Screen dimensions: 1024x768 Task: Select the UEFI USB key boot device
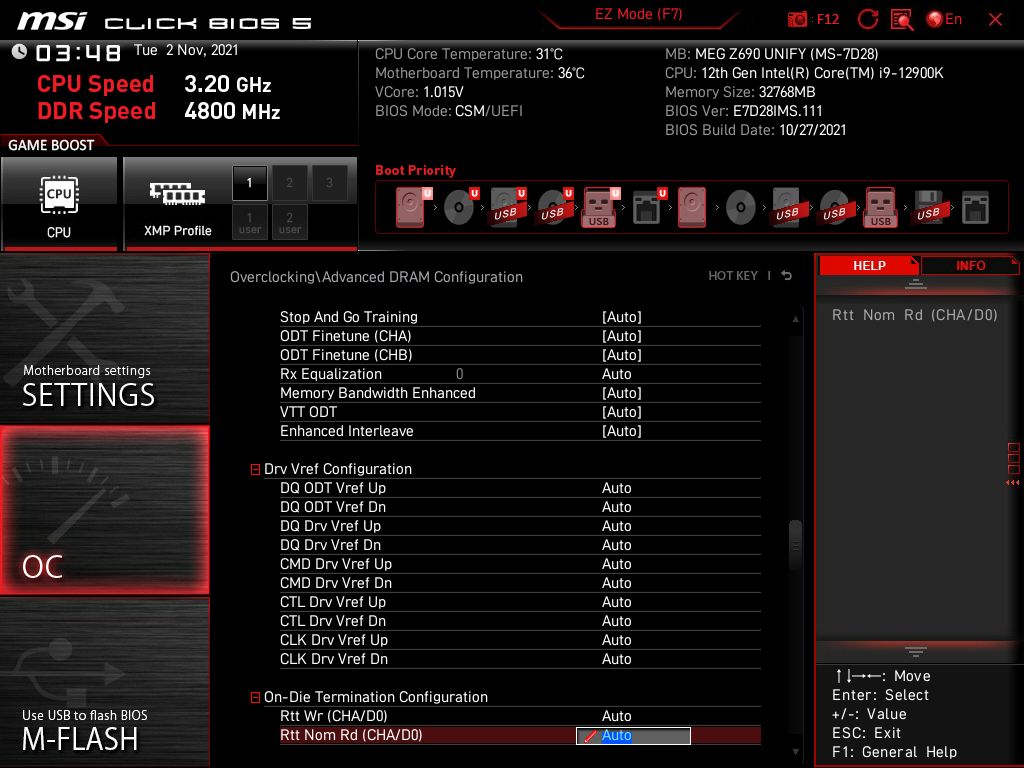click(x=600, y=207)
